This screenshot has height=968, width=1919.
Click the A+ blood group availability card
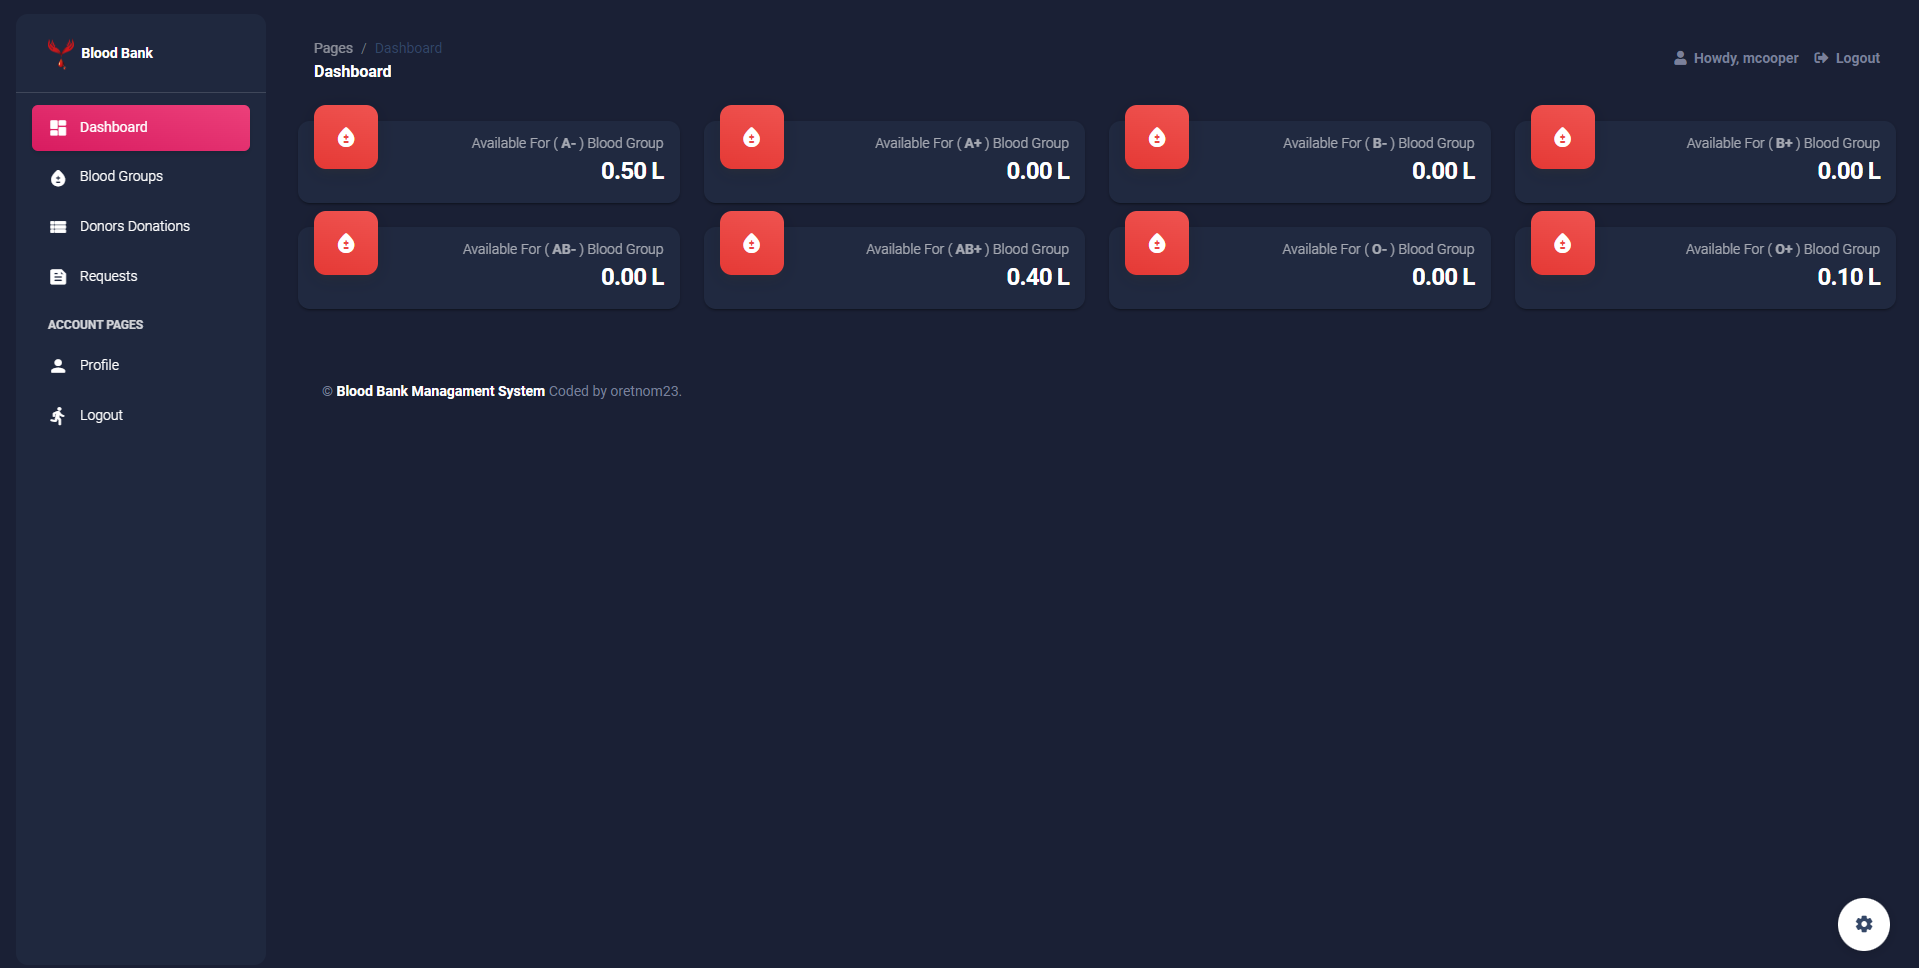coord(893,160)
